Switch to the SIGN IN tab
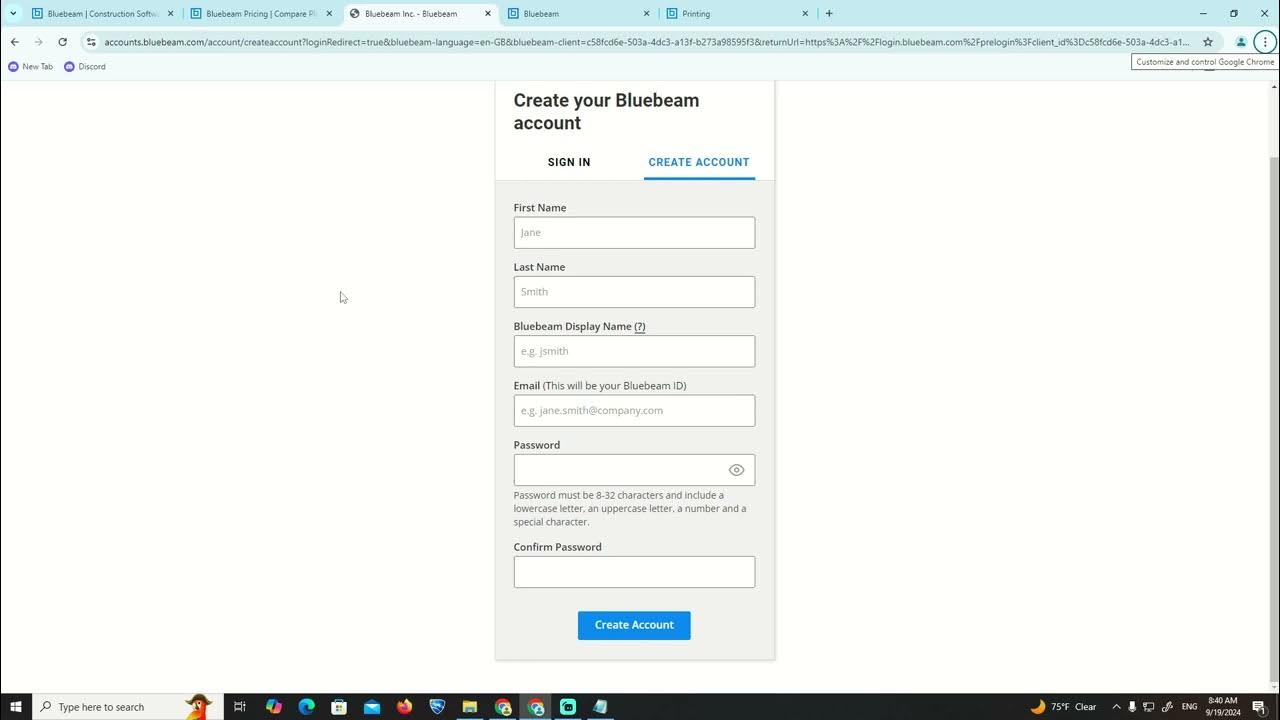The width and height of the screenshot is (1280, 720). click(x=569, y=162)
